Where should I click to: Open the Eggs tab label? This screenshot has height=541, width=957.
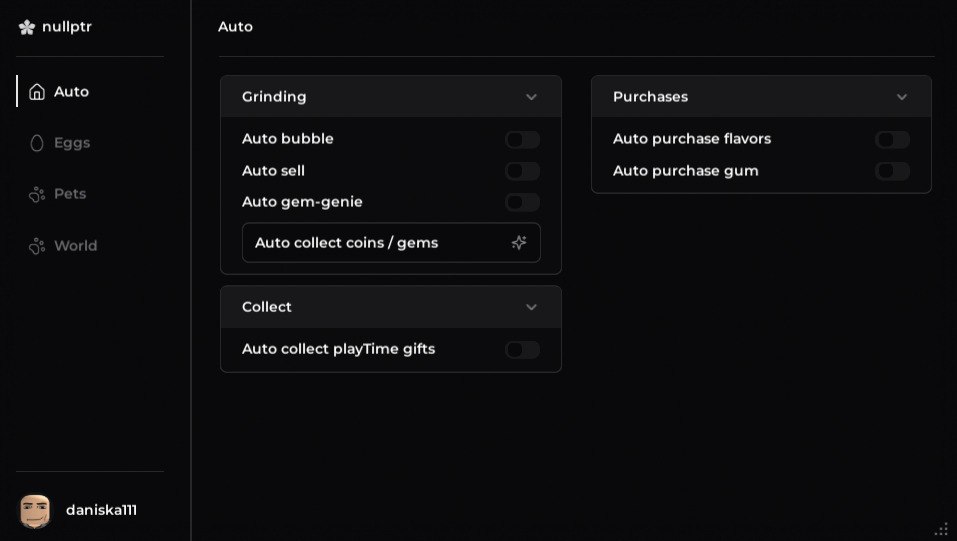(x=72, y=143)
